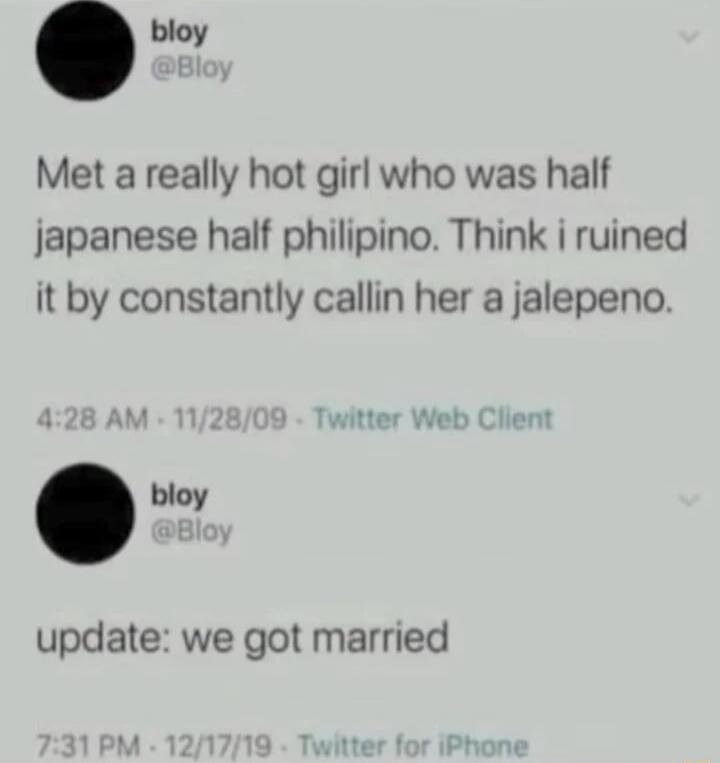Screen dimensions: 720x763
Task: Click the 7:31 PM timestamp
Action: coord(88,745)
